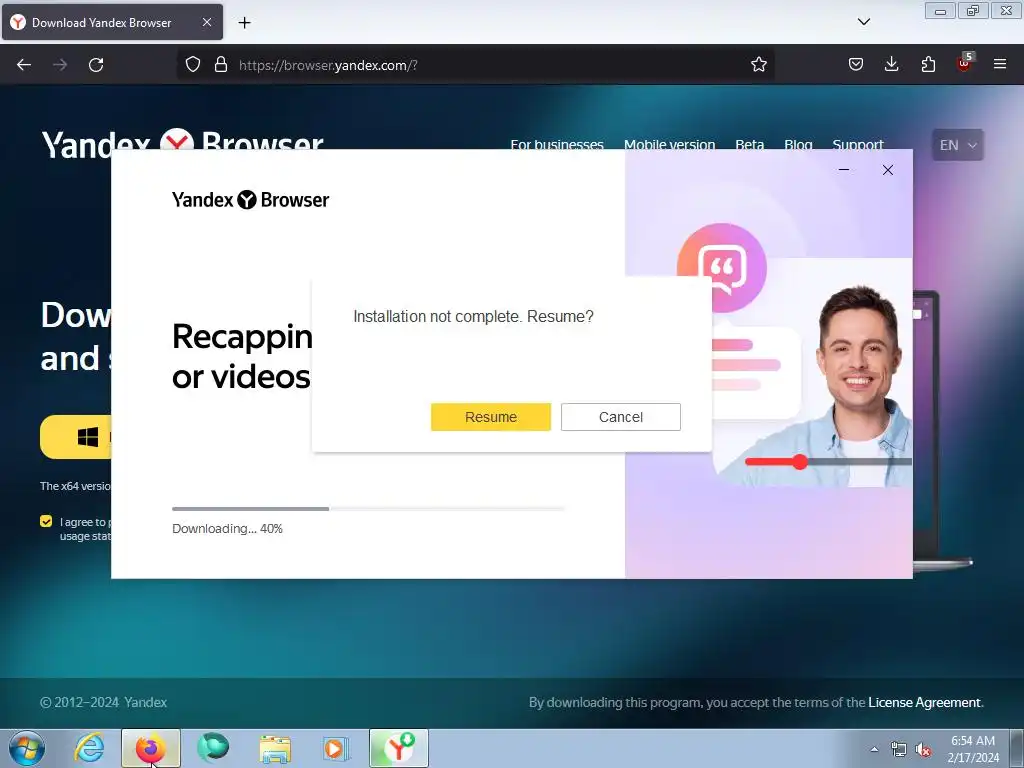The image size is (1024, 768).
Task: Click the Yandex Browser installer logo
Action: point(251,199)
